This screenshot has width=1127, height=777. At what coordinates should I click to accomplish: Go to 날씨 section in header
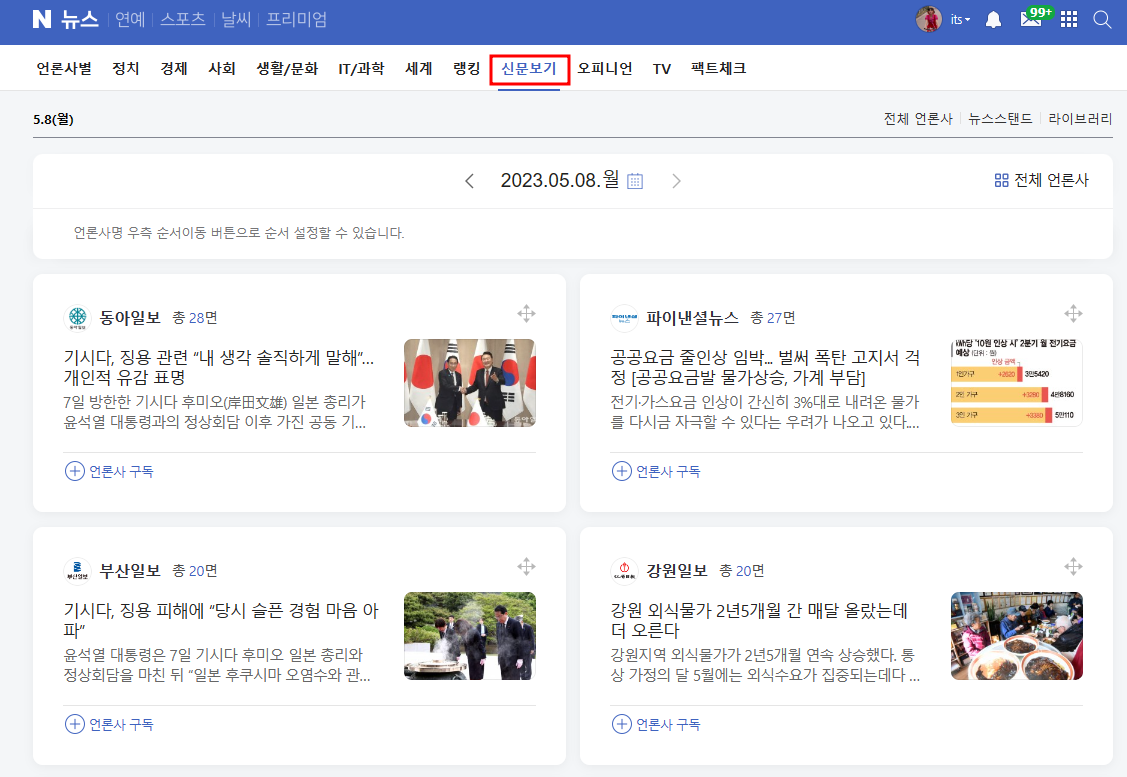point(236,19)
